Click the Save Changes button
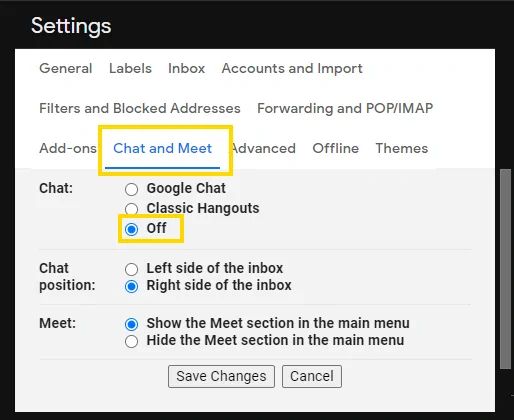514x420 pixels. [x=221, y=376]
